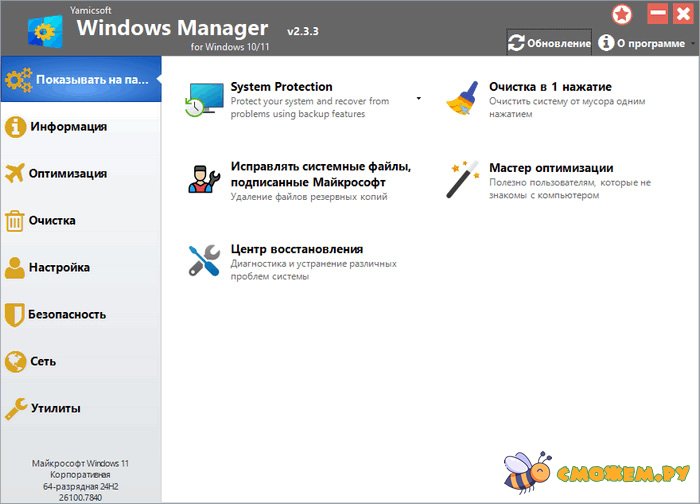This screenshot has width=700, height=504.
Task: Select the Сеть sidebar category
Action: [x=43, y=361]
